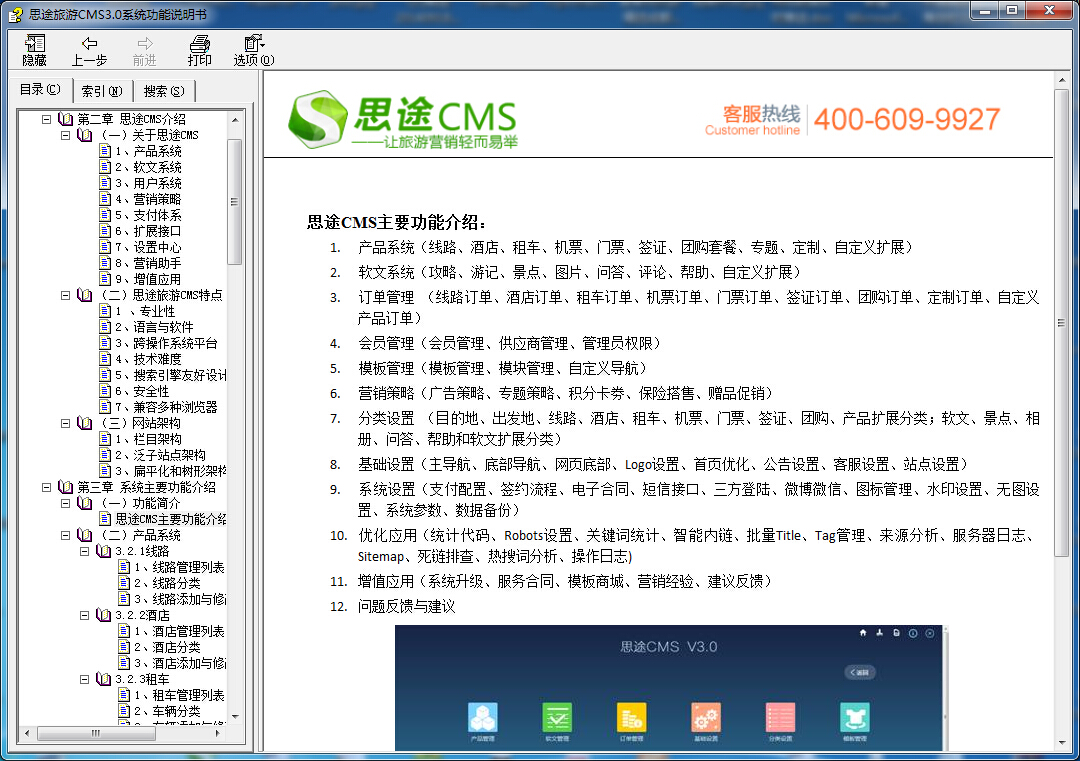The width and height of the screenshot is (1080, 761).
Task: Collapse the 第二章 思途CMS介绍 node
Action: 47,118
